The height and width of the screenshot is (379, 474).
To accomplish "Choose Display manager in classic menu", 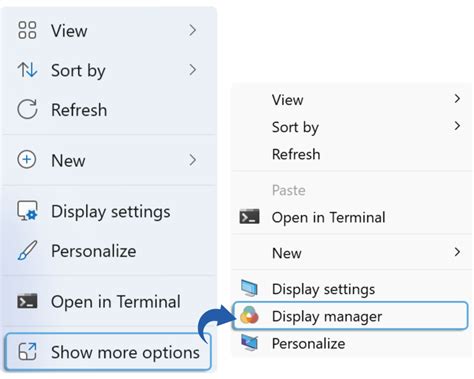I will click(350, 316).
